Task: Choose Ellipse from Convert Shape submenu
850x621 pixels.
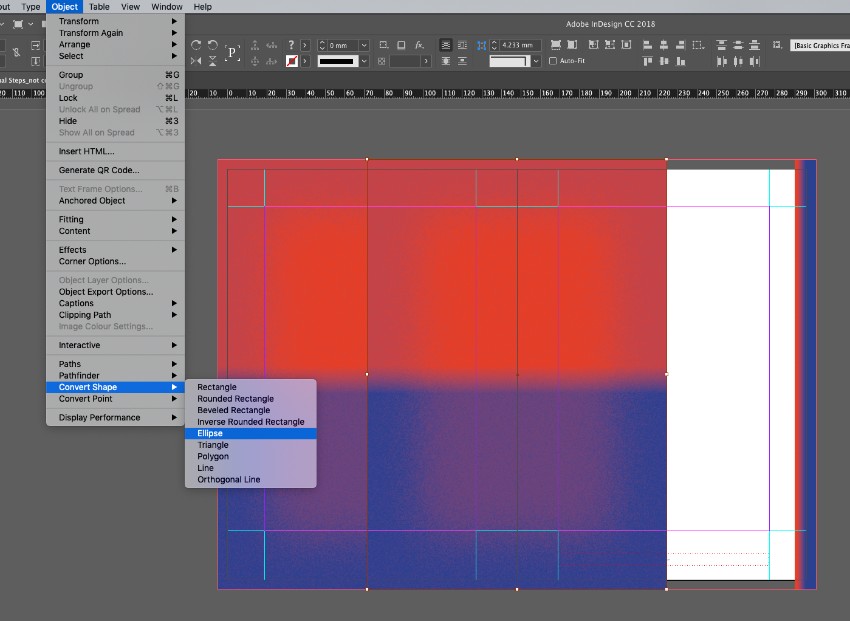Action: coord(210,433)
